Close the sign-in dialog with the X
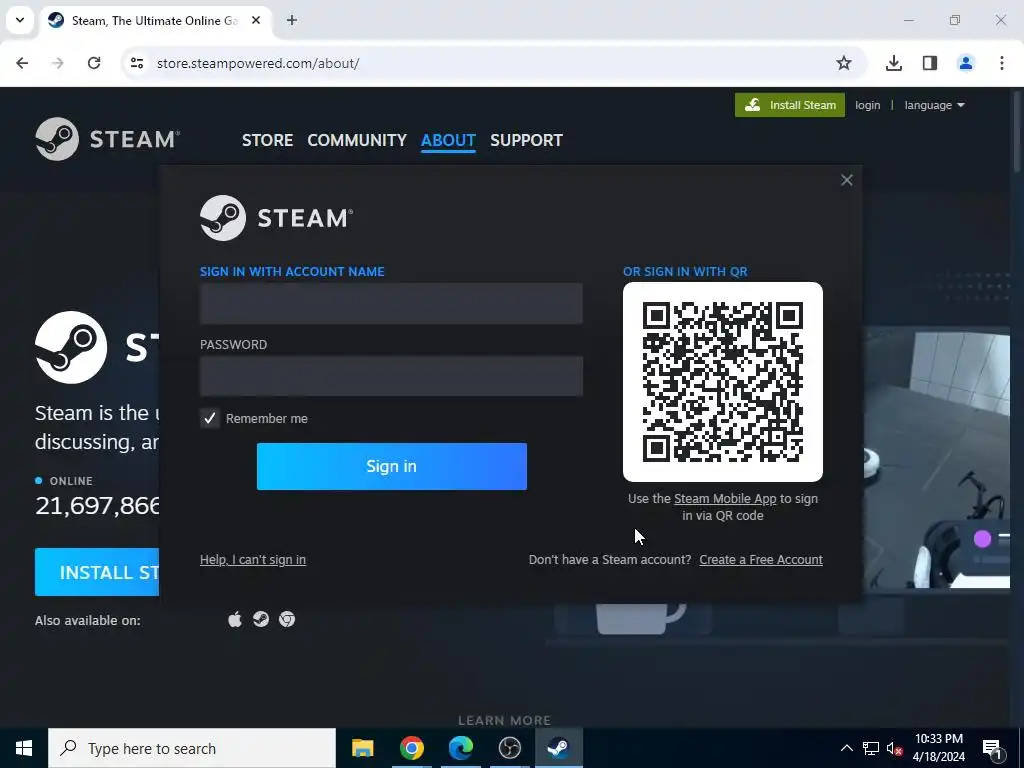The width and height of the screenshot is (1024, 768). 846,180
